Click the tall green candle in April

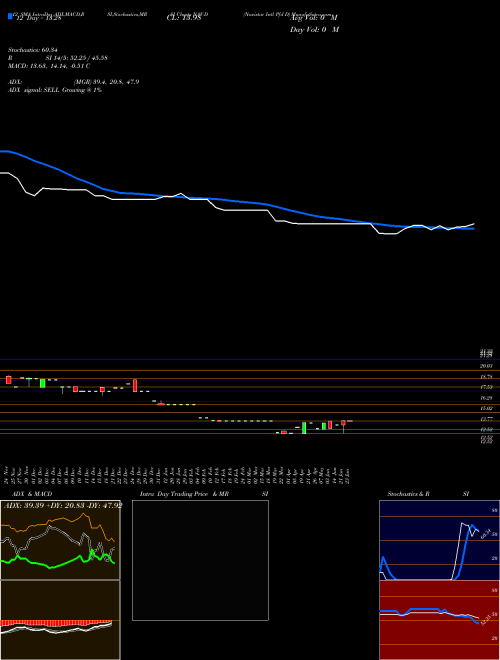(304, 428)
